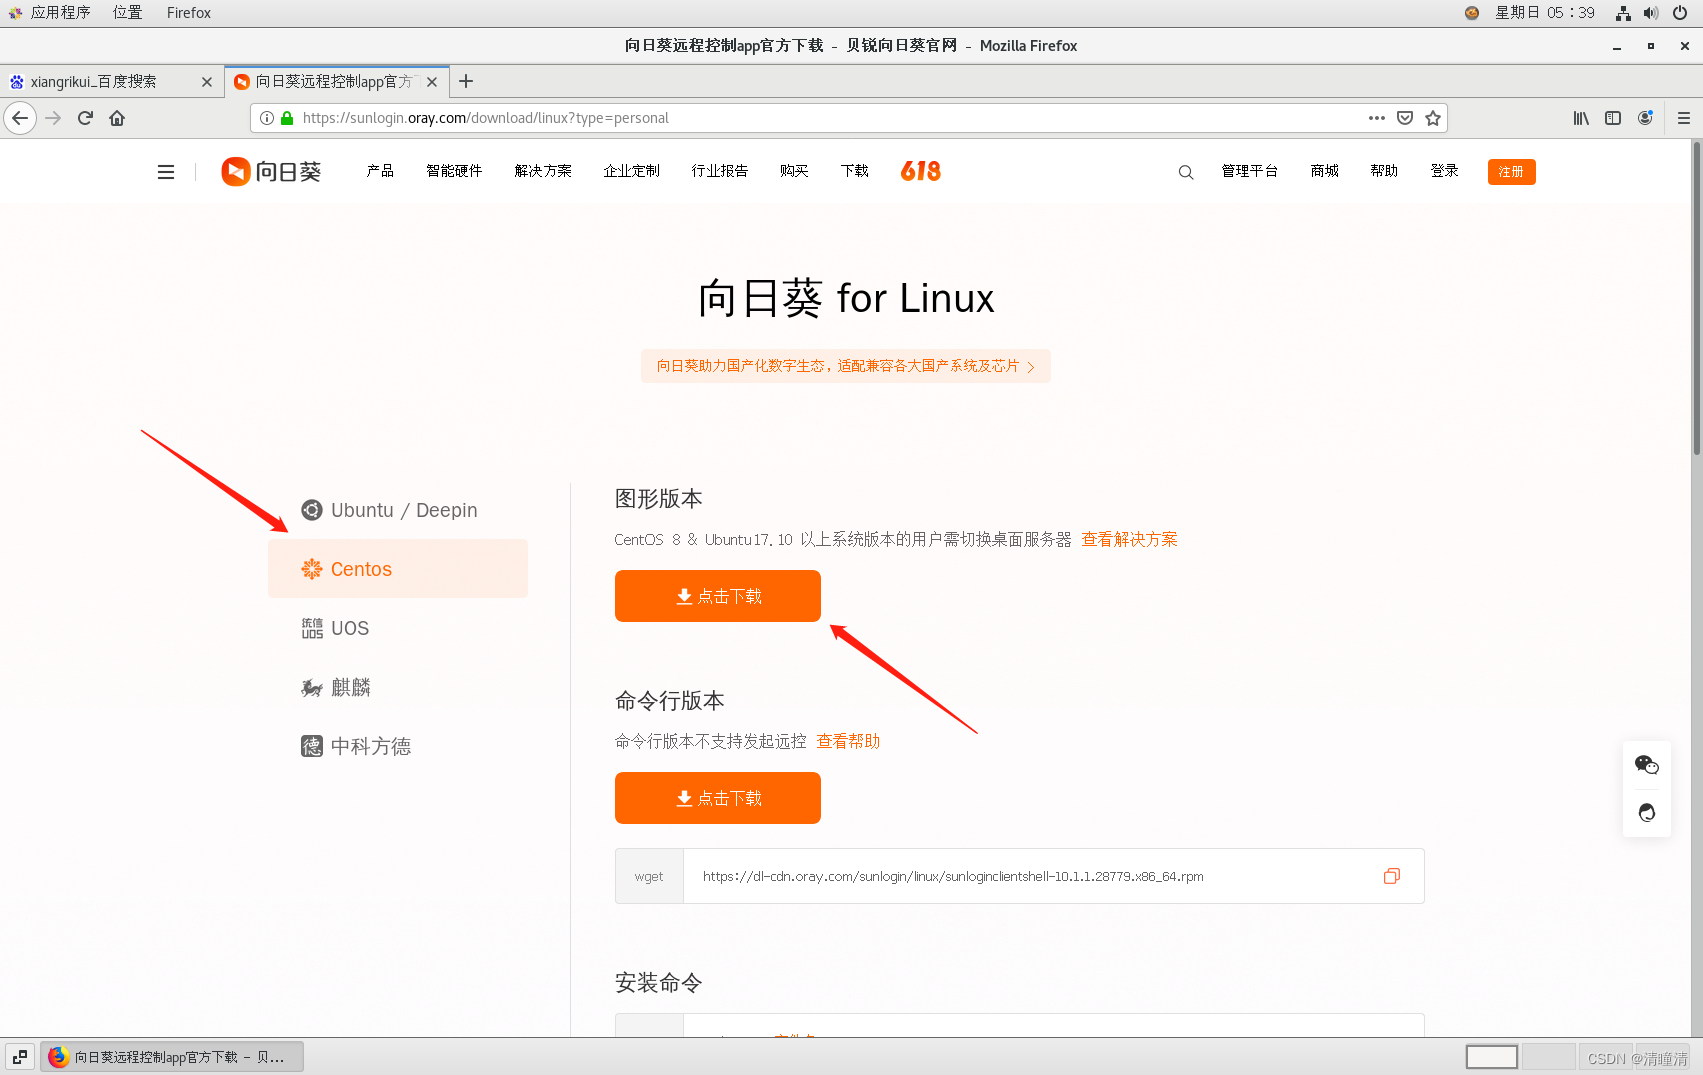
Task: Click the forward navigation arrow
Action: coord(53,118)
